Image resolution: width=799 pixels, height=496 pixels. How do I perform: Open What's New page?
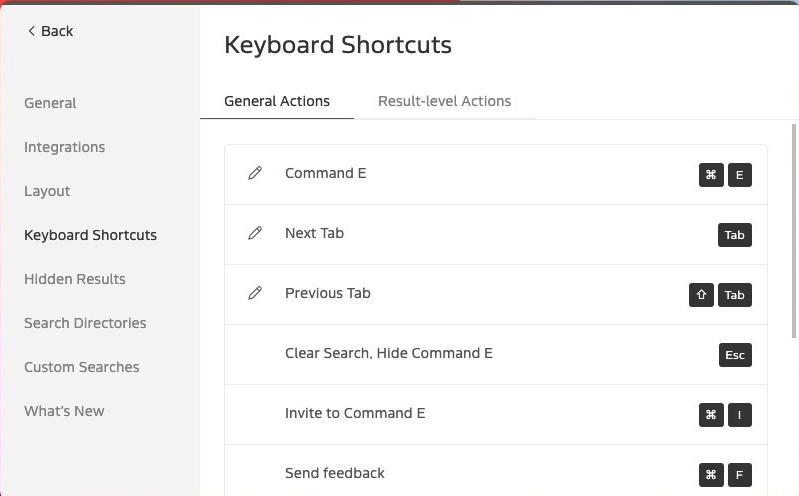(x=64, y=411)
